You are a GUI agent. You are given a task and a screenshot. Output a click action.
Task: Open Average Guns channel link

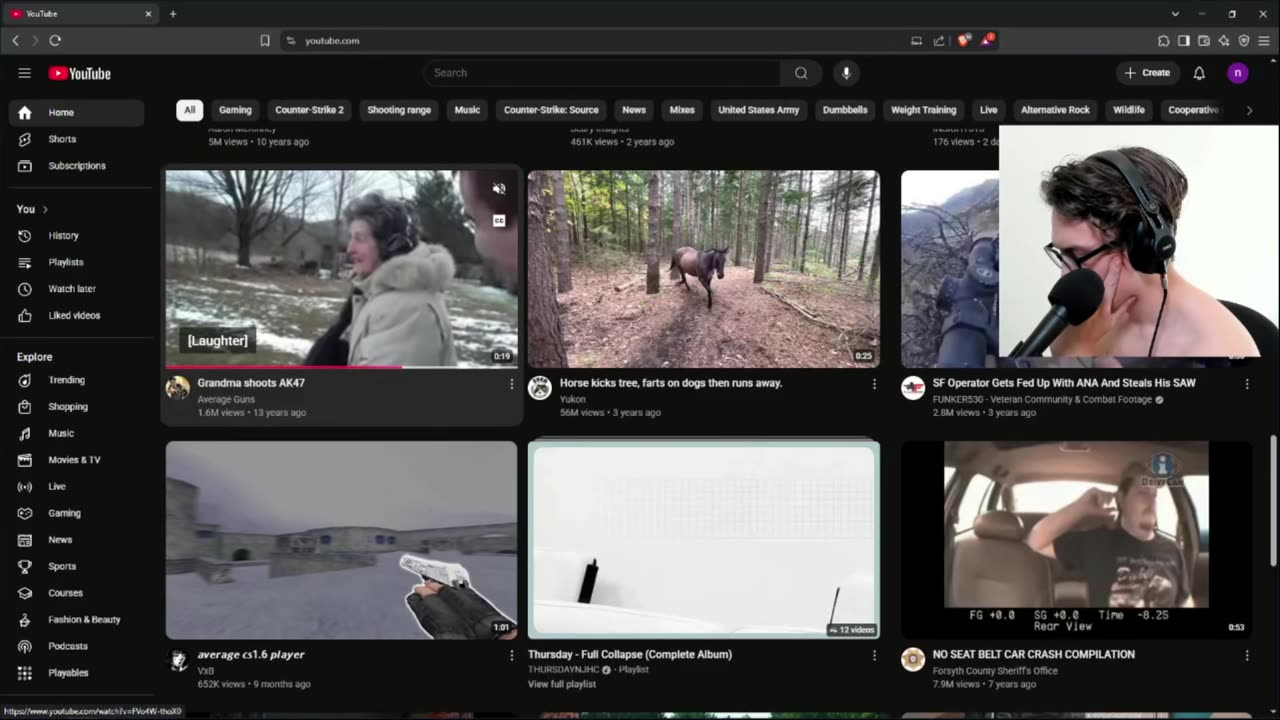point(226,399)
